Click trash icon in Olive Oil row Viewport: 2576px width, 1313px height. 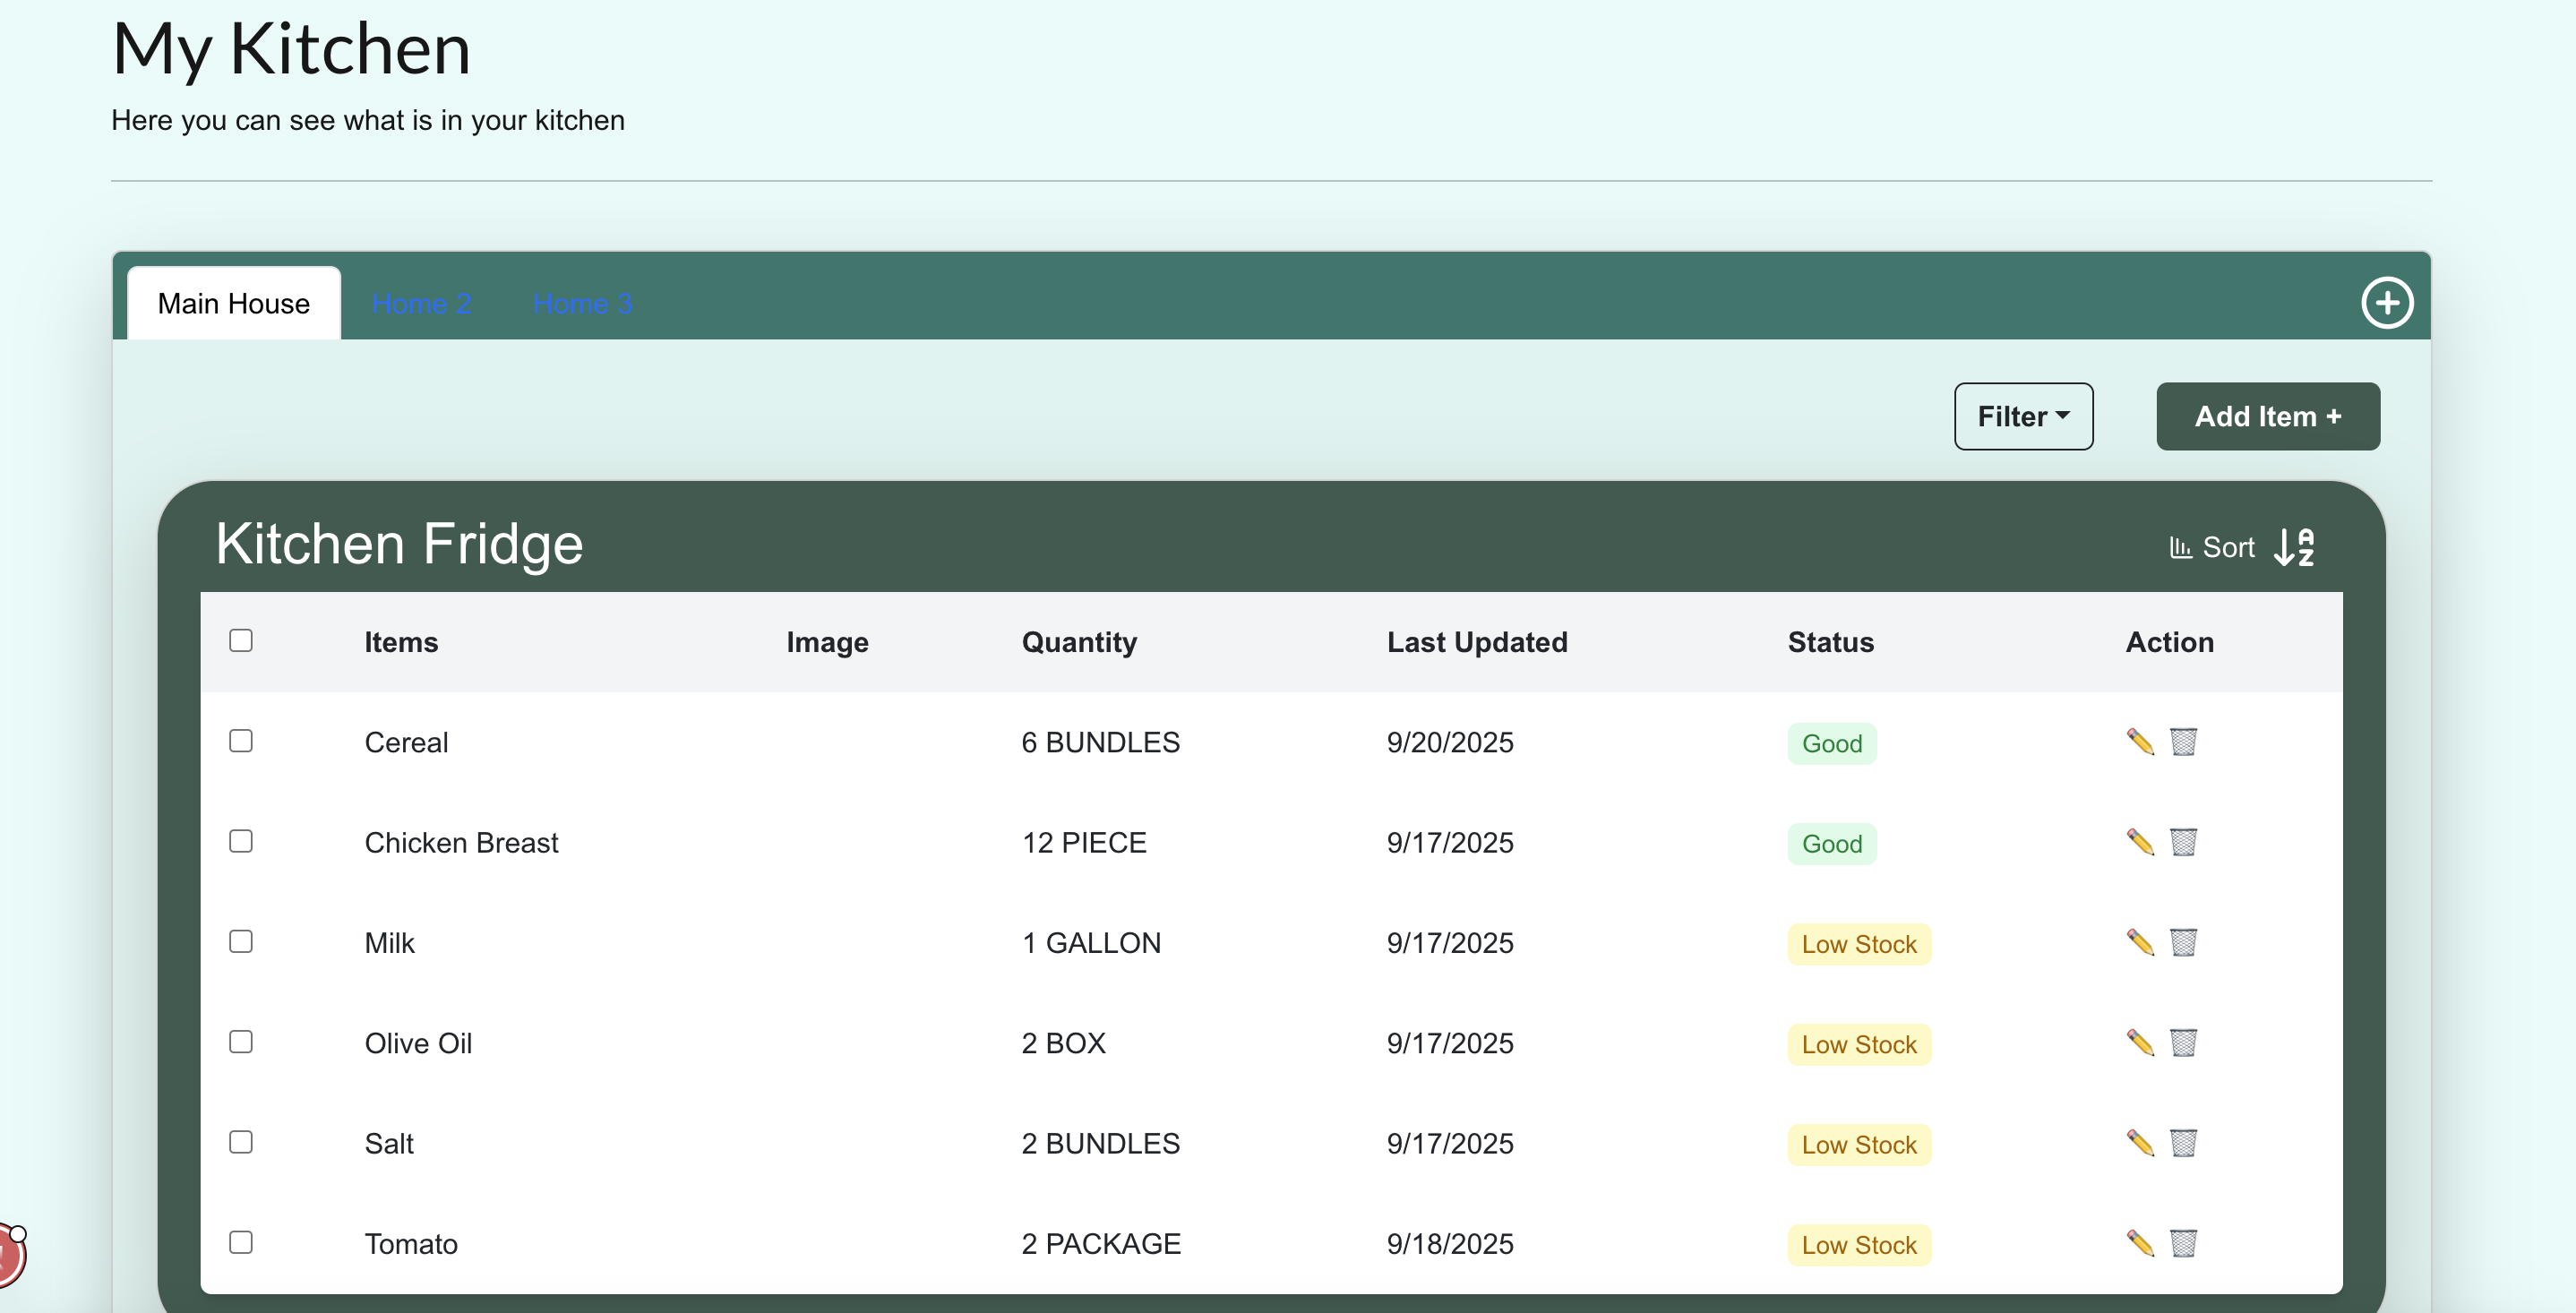tap(2183, 1042)
